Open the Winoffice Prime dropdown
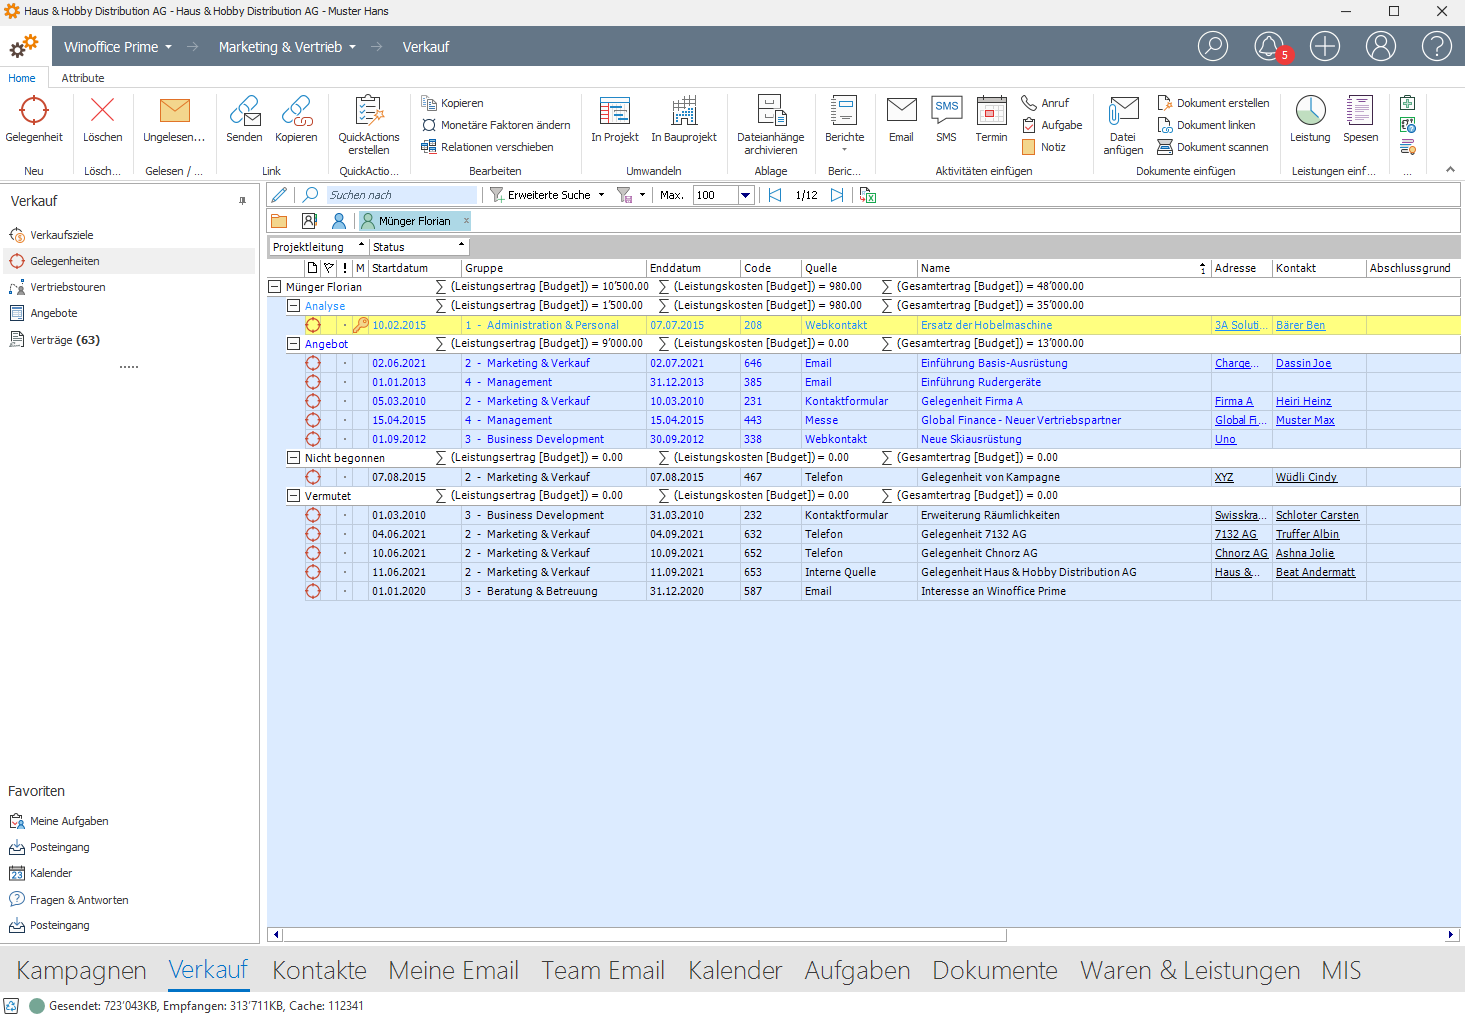Screen dimensions: 1465x1018 [118, 47]
